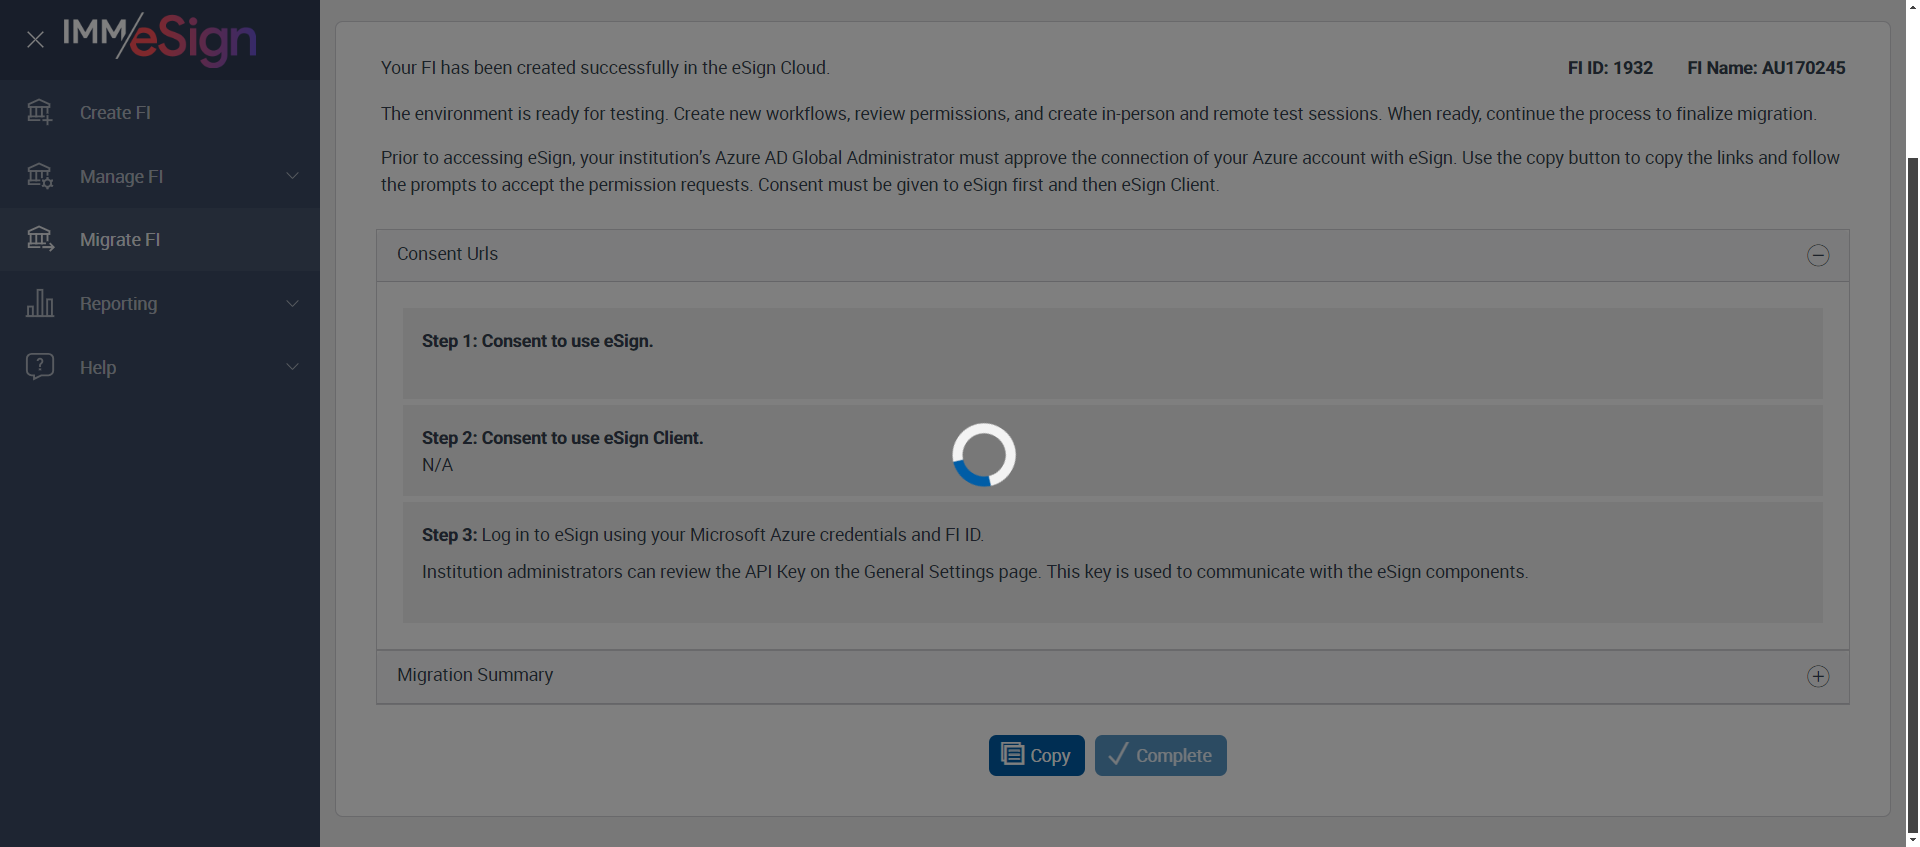
Task: Click the IMM eSign logo
Action: click(160, 38)
